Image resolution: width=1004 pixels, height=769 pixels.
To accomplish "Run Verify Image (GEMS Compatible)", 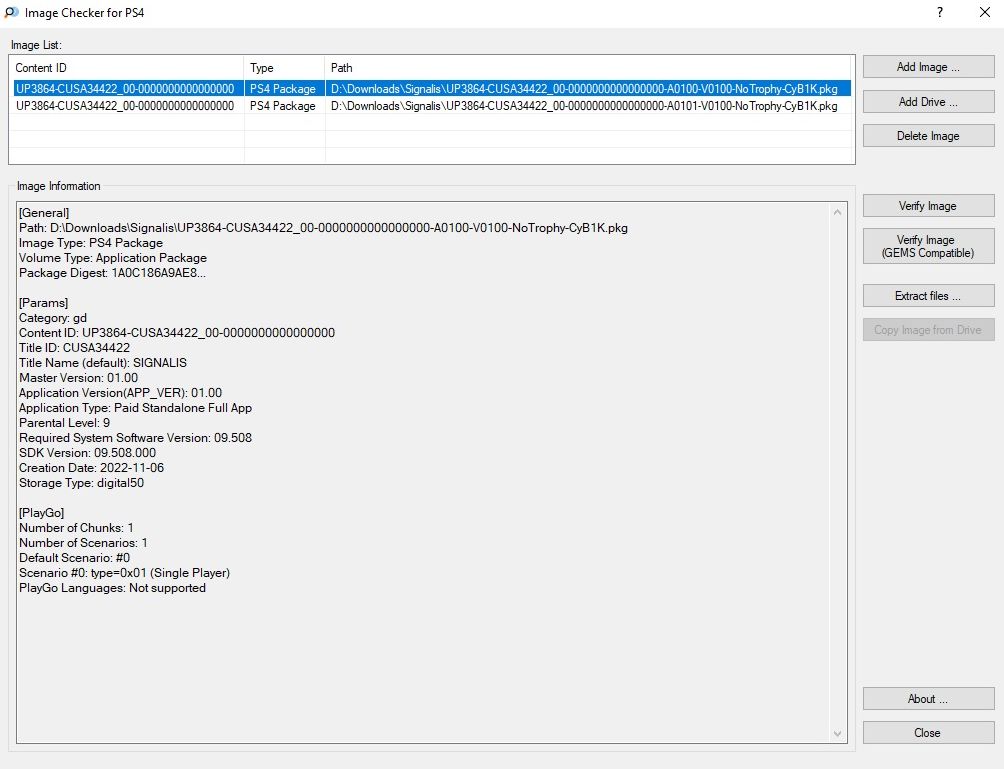I will 928,246.
